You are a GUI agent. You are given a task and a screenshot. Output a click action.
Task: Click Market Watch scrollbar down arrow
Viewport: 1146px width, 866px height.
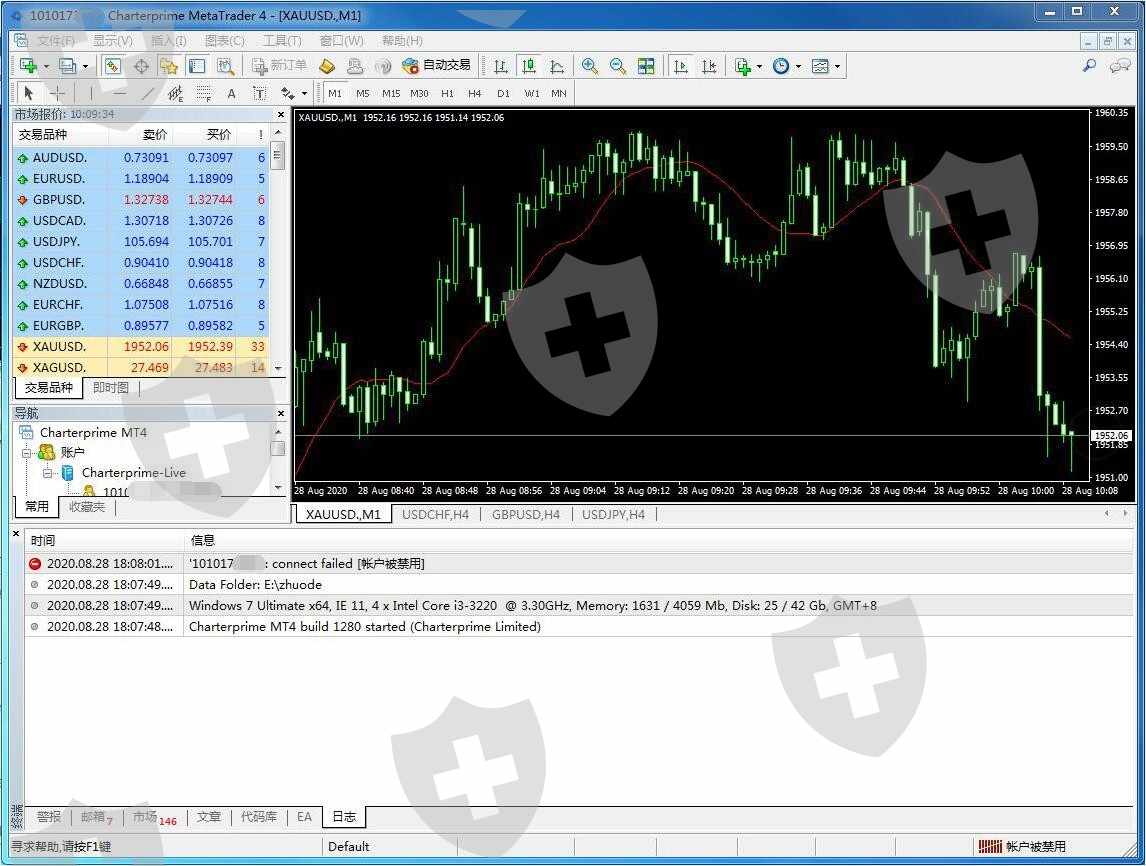278,369
